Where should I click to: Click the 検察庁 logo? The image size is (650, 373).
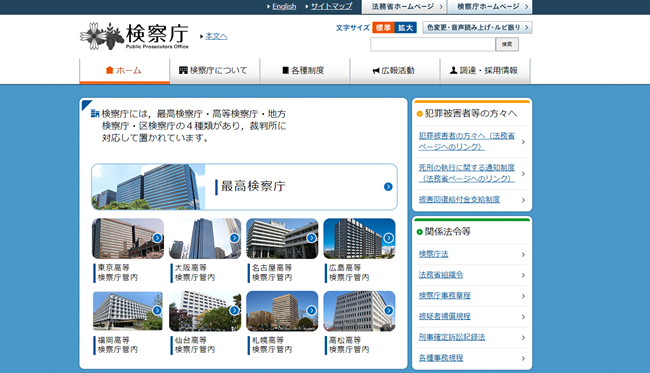[x=134, y=36]
